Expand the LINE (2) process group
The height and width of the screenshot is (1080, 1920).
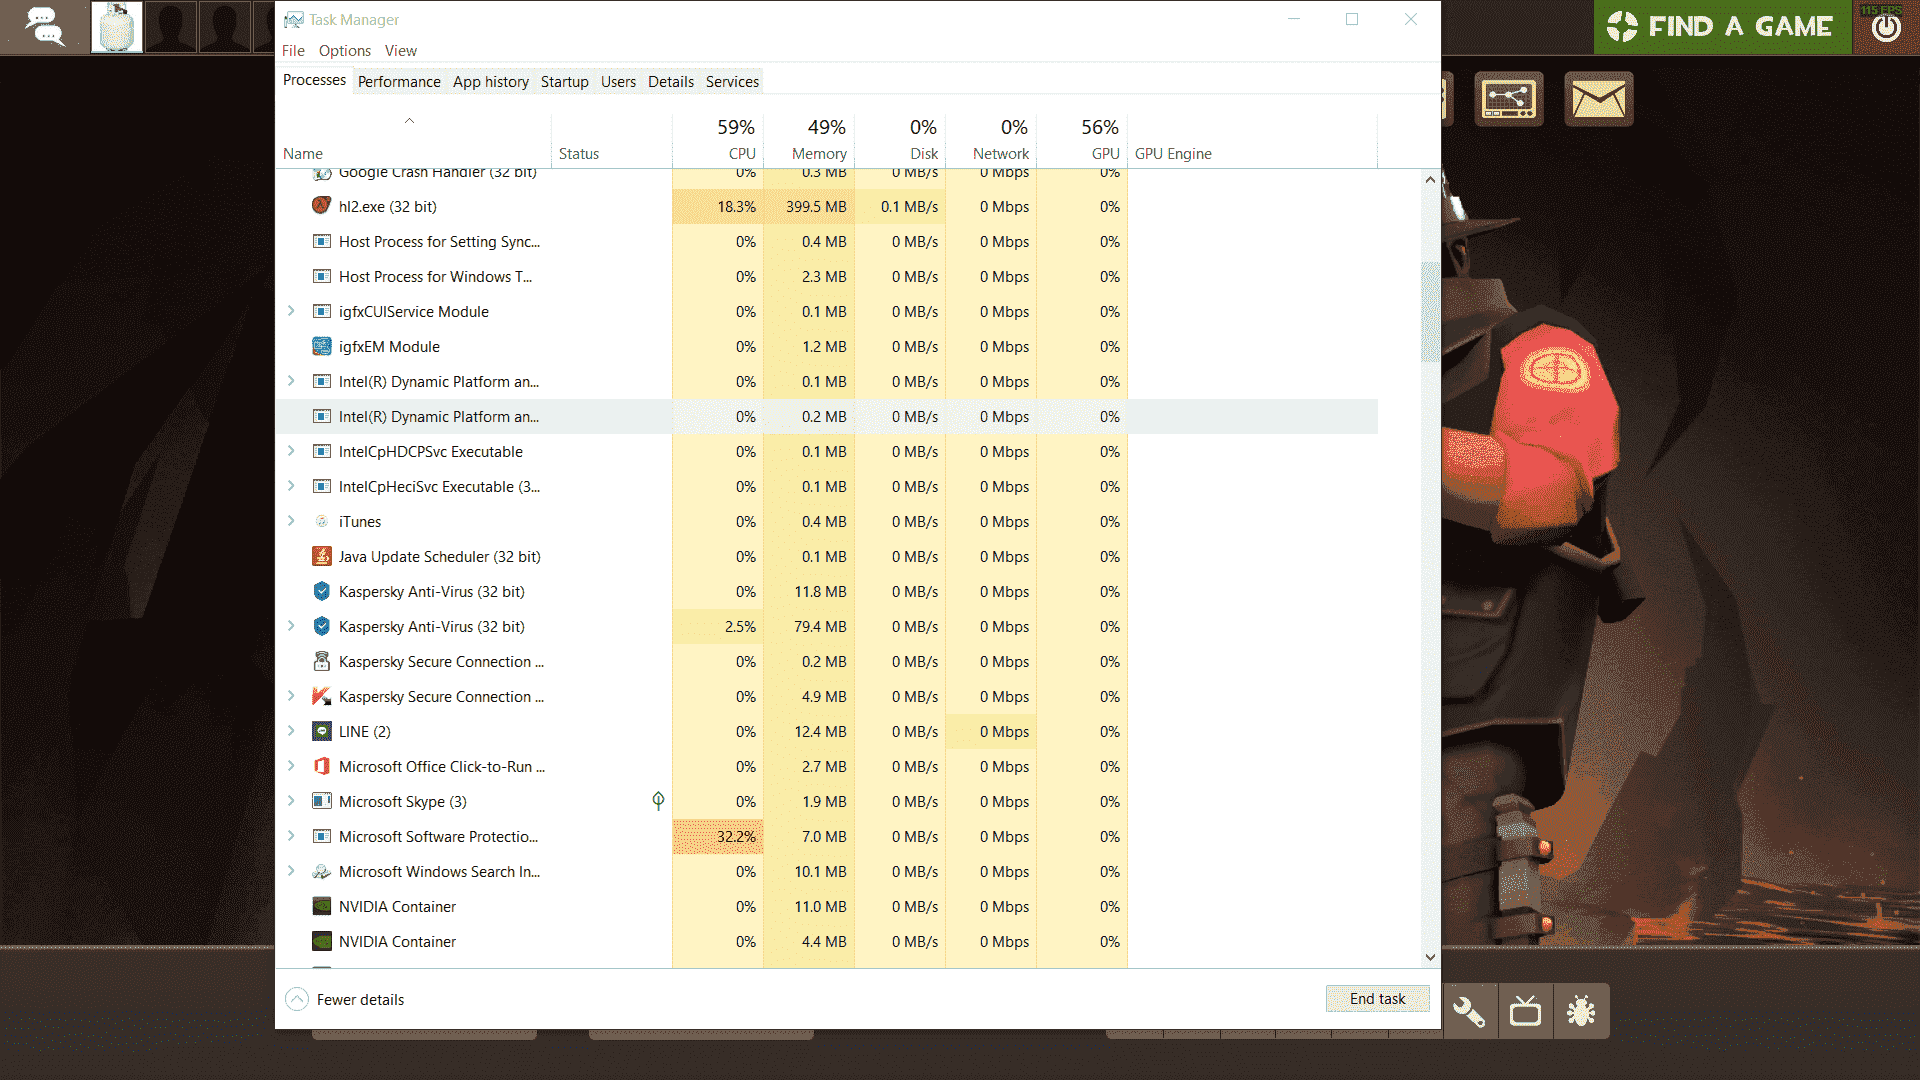[291, 731]
